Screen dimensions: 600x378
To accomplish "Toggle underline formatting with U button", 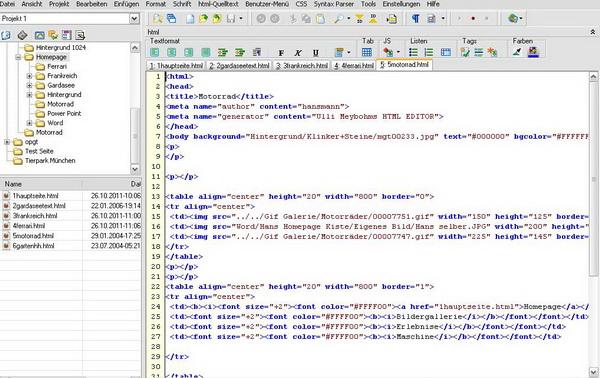I will coord(316,53).
